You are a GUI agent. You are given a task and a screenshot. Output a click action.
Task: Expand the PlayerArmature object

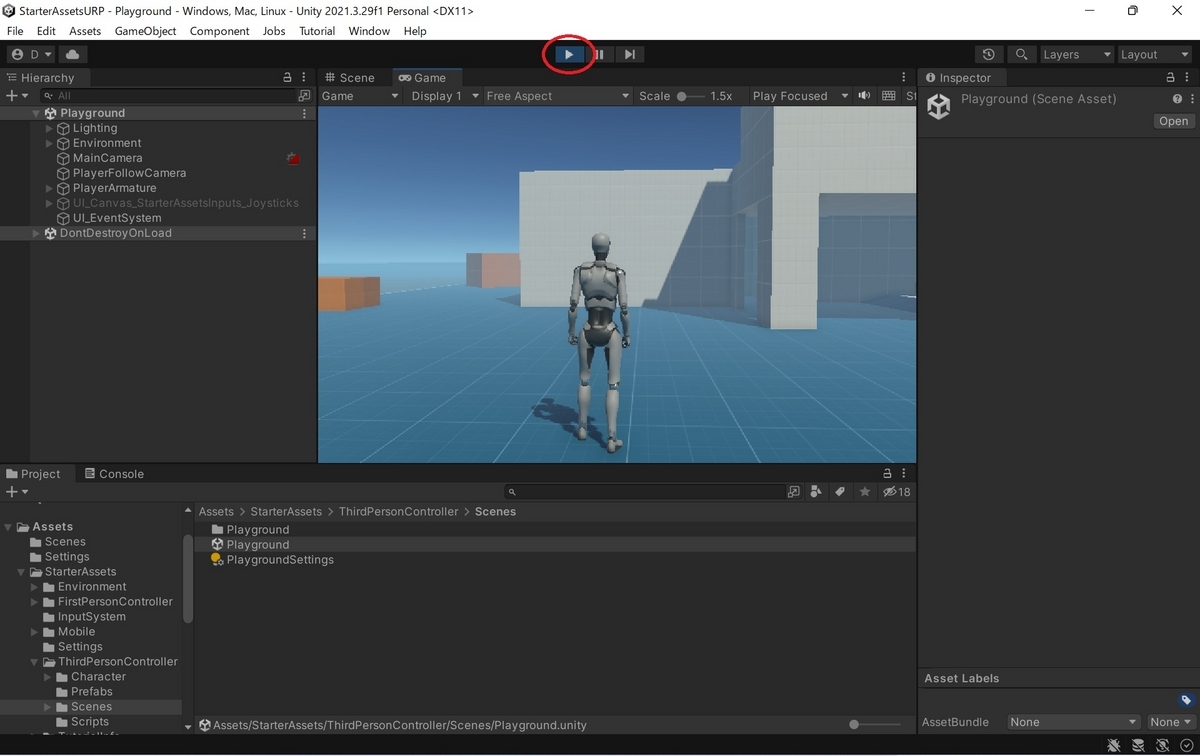point(50,188)
